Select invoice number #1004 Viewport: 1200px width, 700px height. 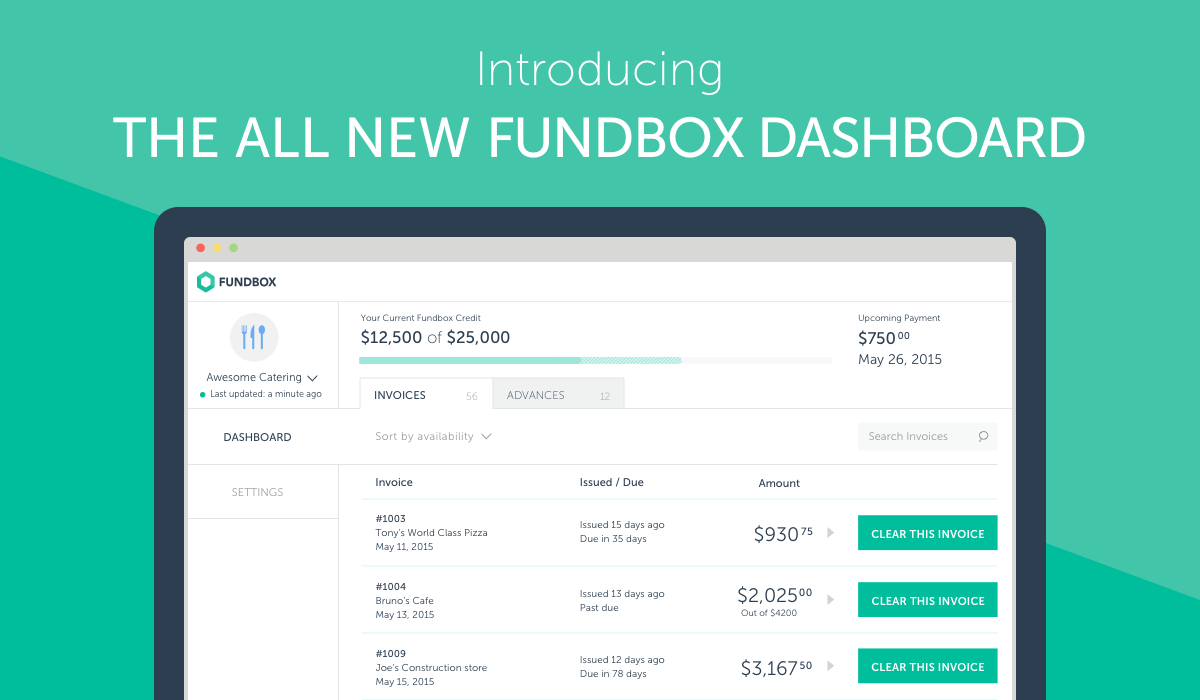[x=391, y=586]
